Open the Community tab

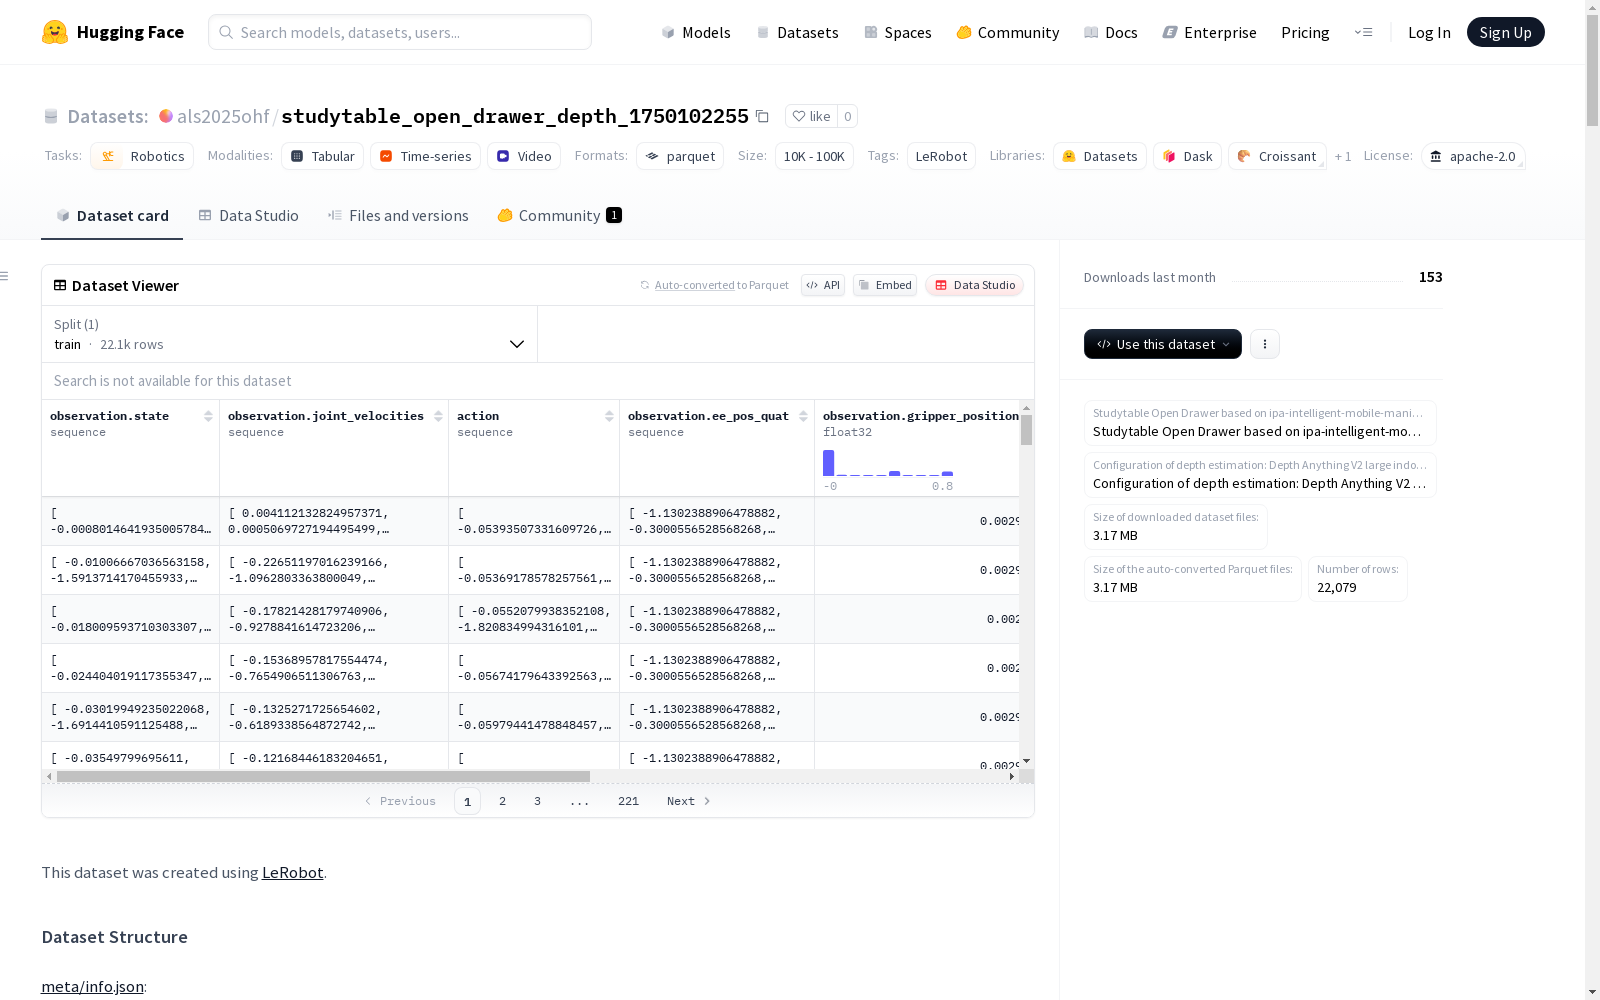click(x=559, y=216)
